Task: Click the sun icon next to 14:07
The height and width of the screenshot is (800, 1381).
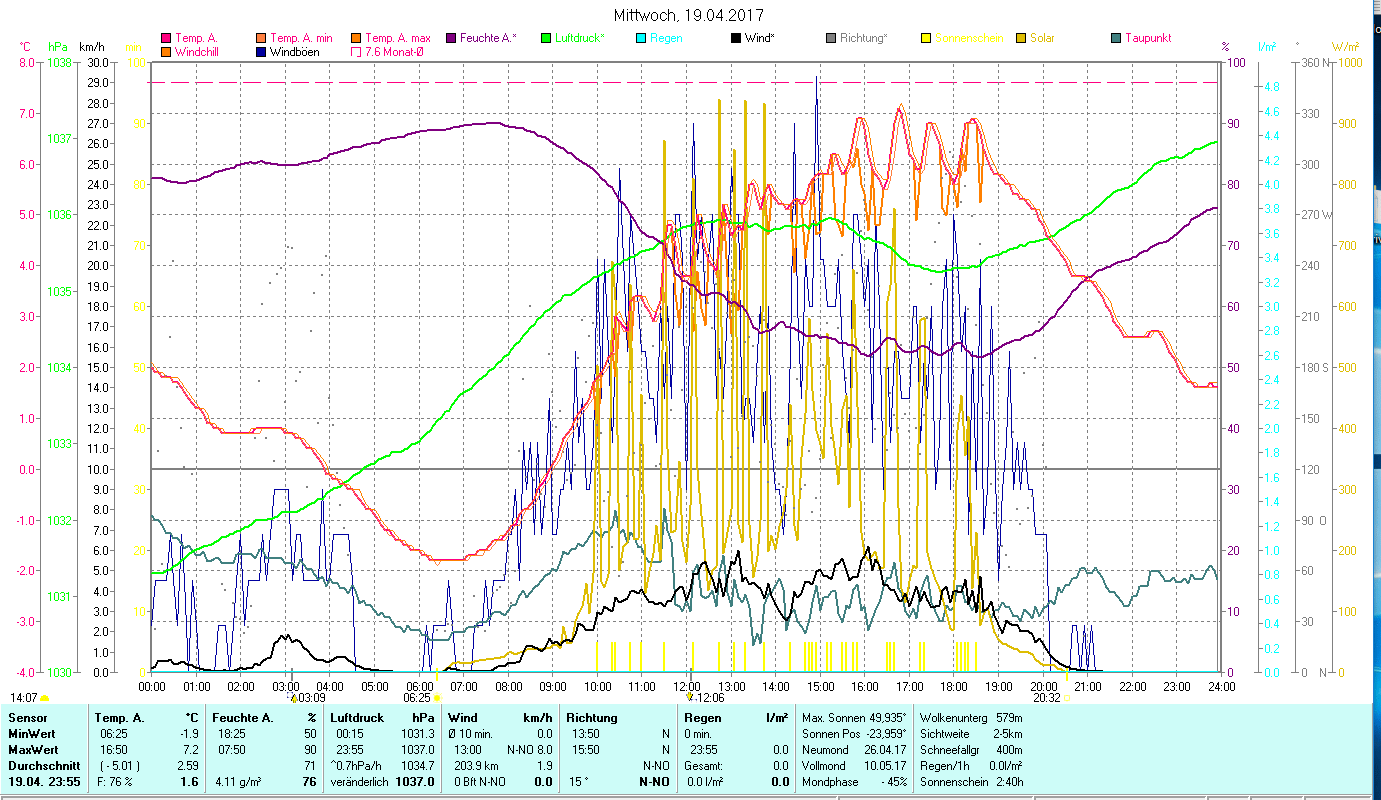Action: pyautogui.click(x=44, y=698)
